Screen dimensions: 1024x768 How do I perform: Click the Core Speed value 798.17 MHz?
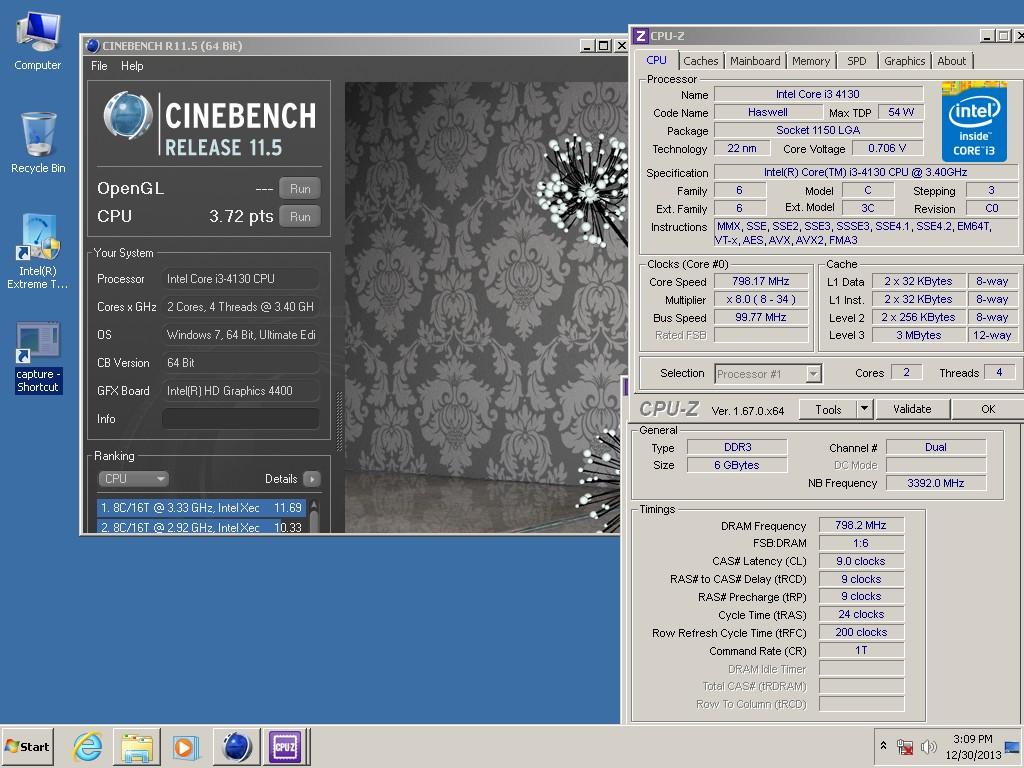pyautogui.click(x=761, y=281)
